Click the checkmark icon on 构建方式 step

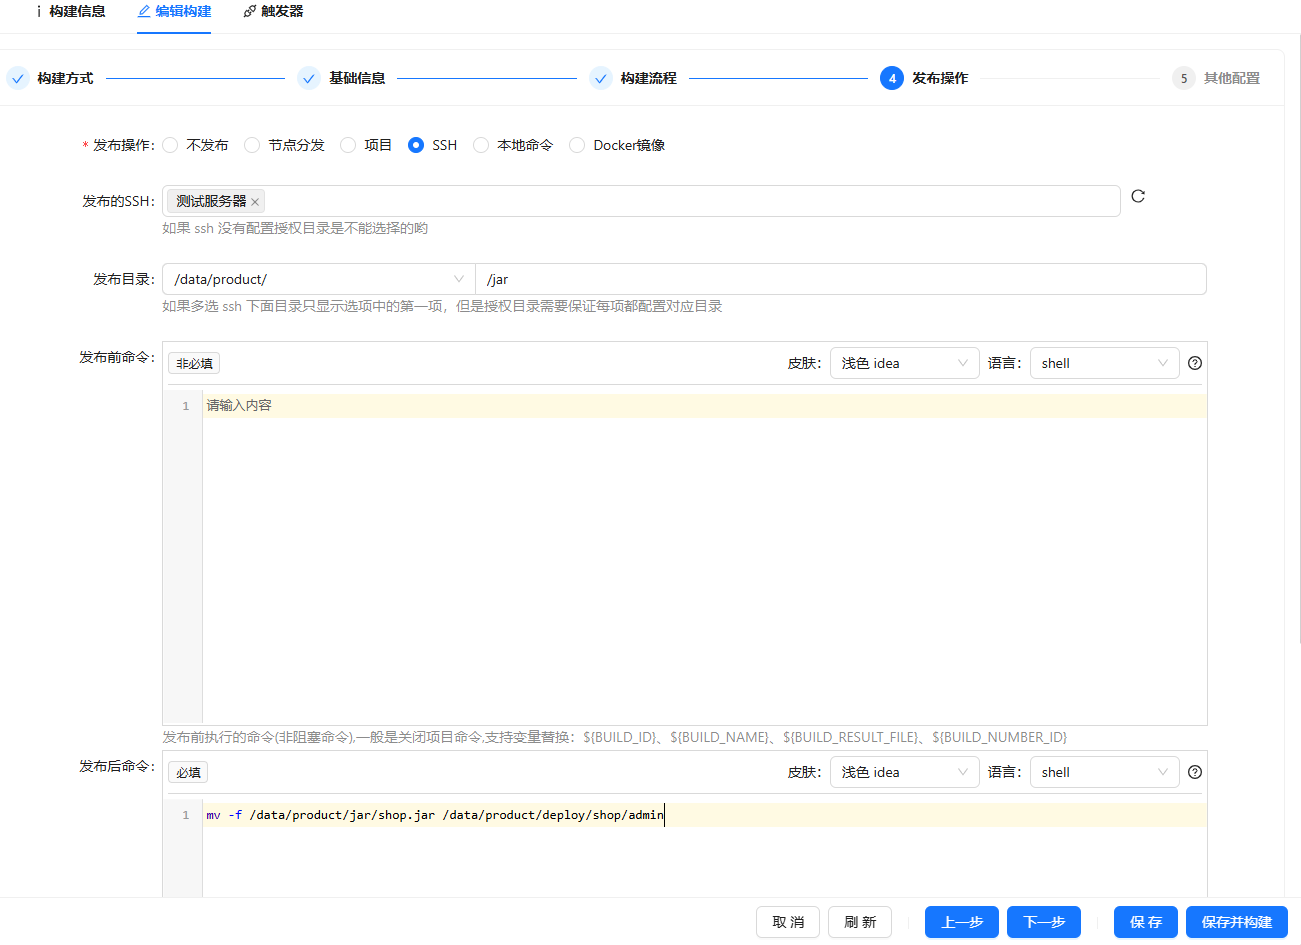tap(17, 77)
